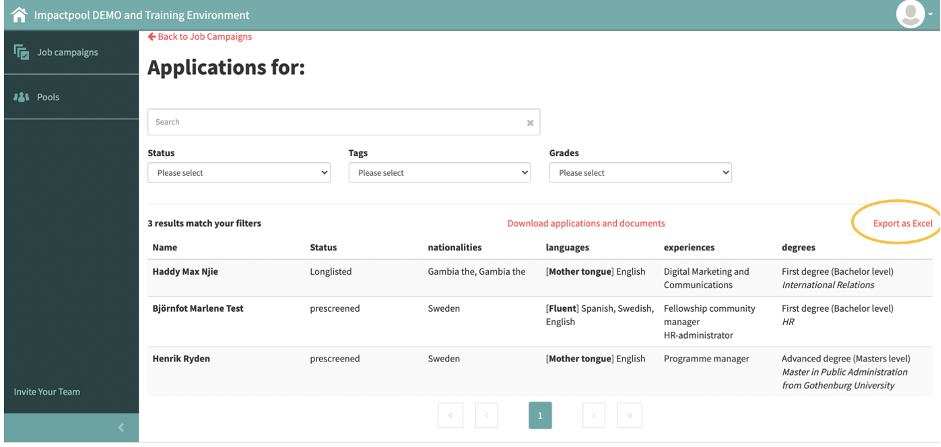The width and height of the screenshot is (941, 447).
Task: Click prescreened status for Henrik Ryden
Action: 335,359
